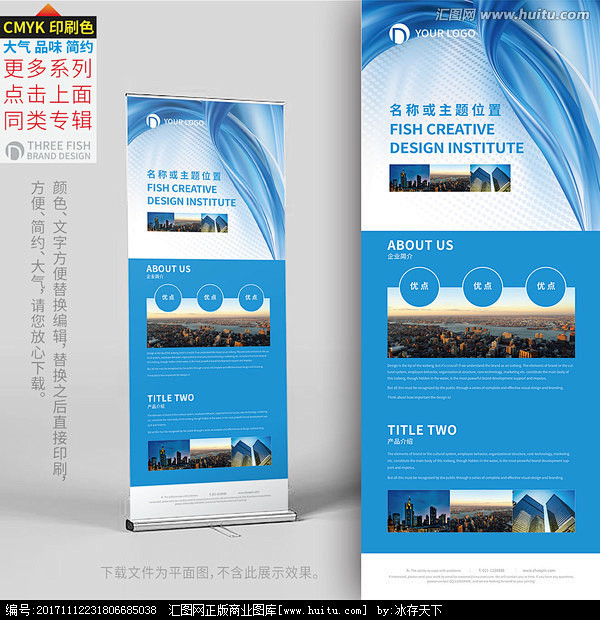Click the red 更多系列 text
This screenshot has height=620, width=600.
[x=48, y=69]
